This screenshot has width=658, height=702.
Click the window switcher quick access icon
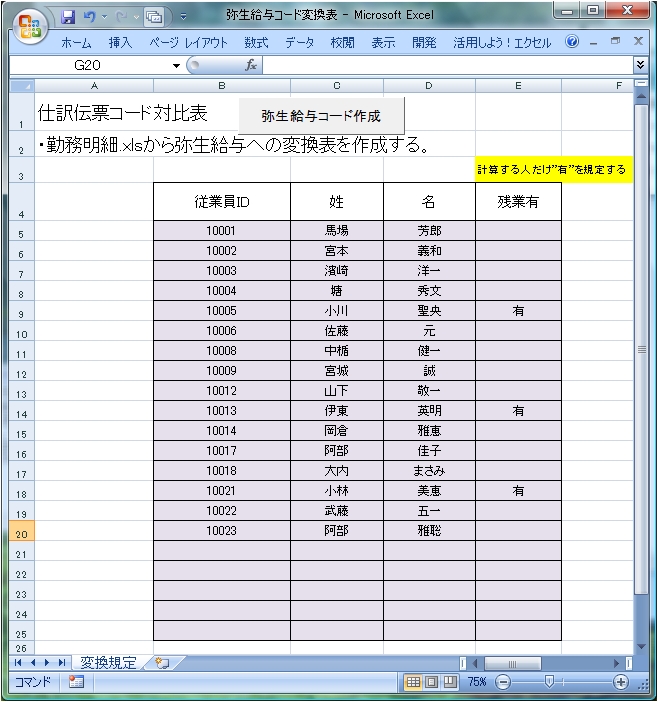pos(154,17)
